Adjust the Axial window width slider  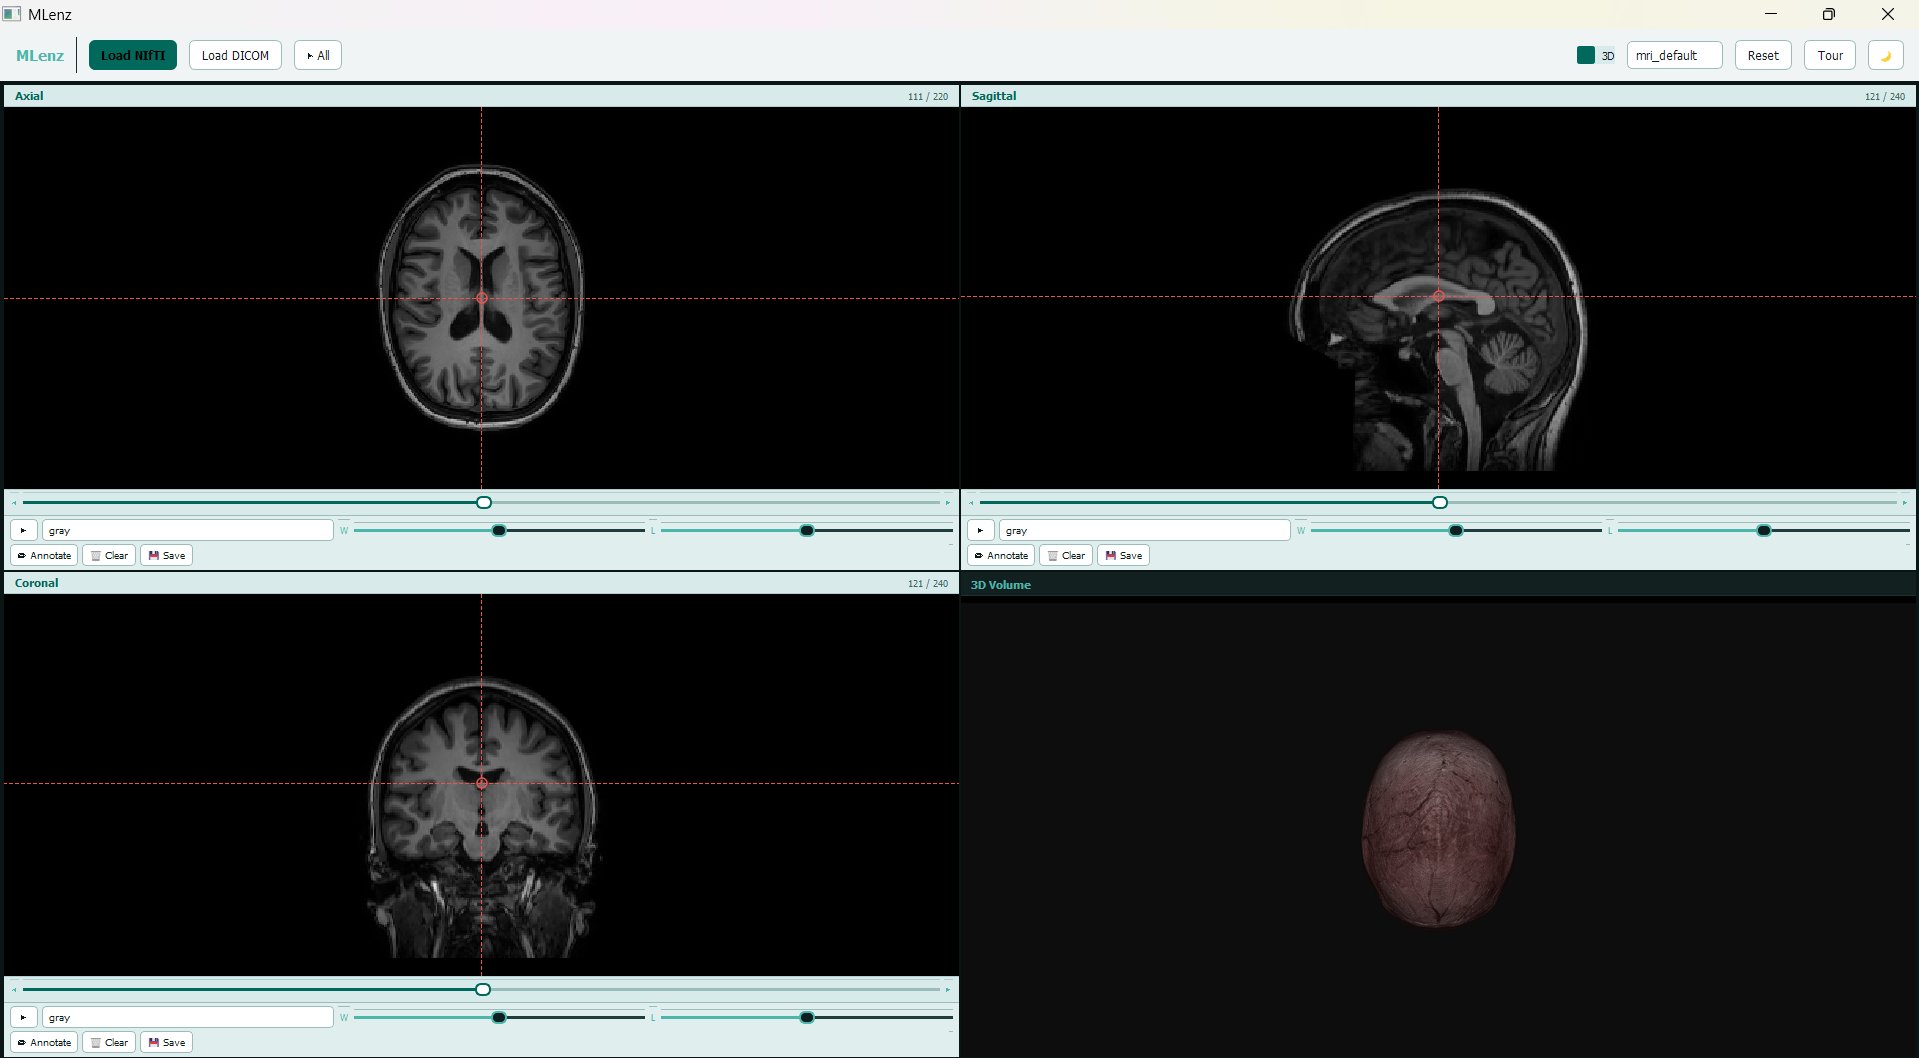(499, 530)
